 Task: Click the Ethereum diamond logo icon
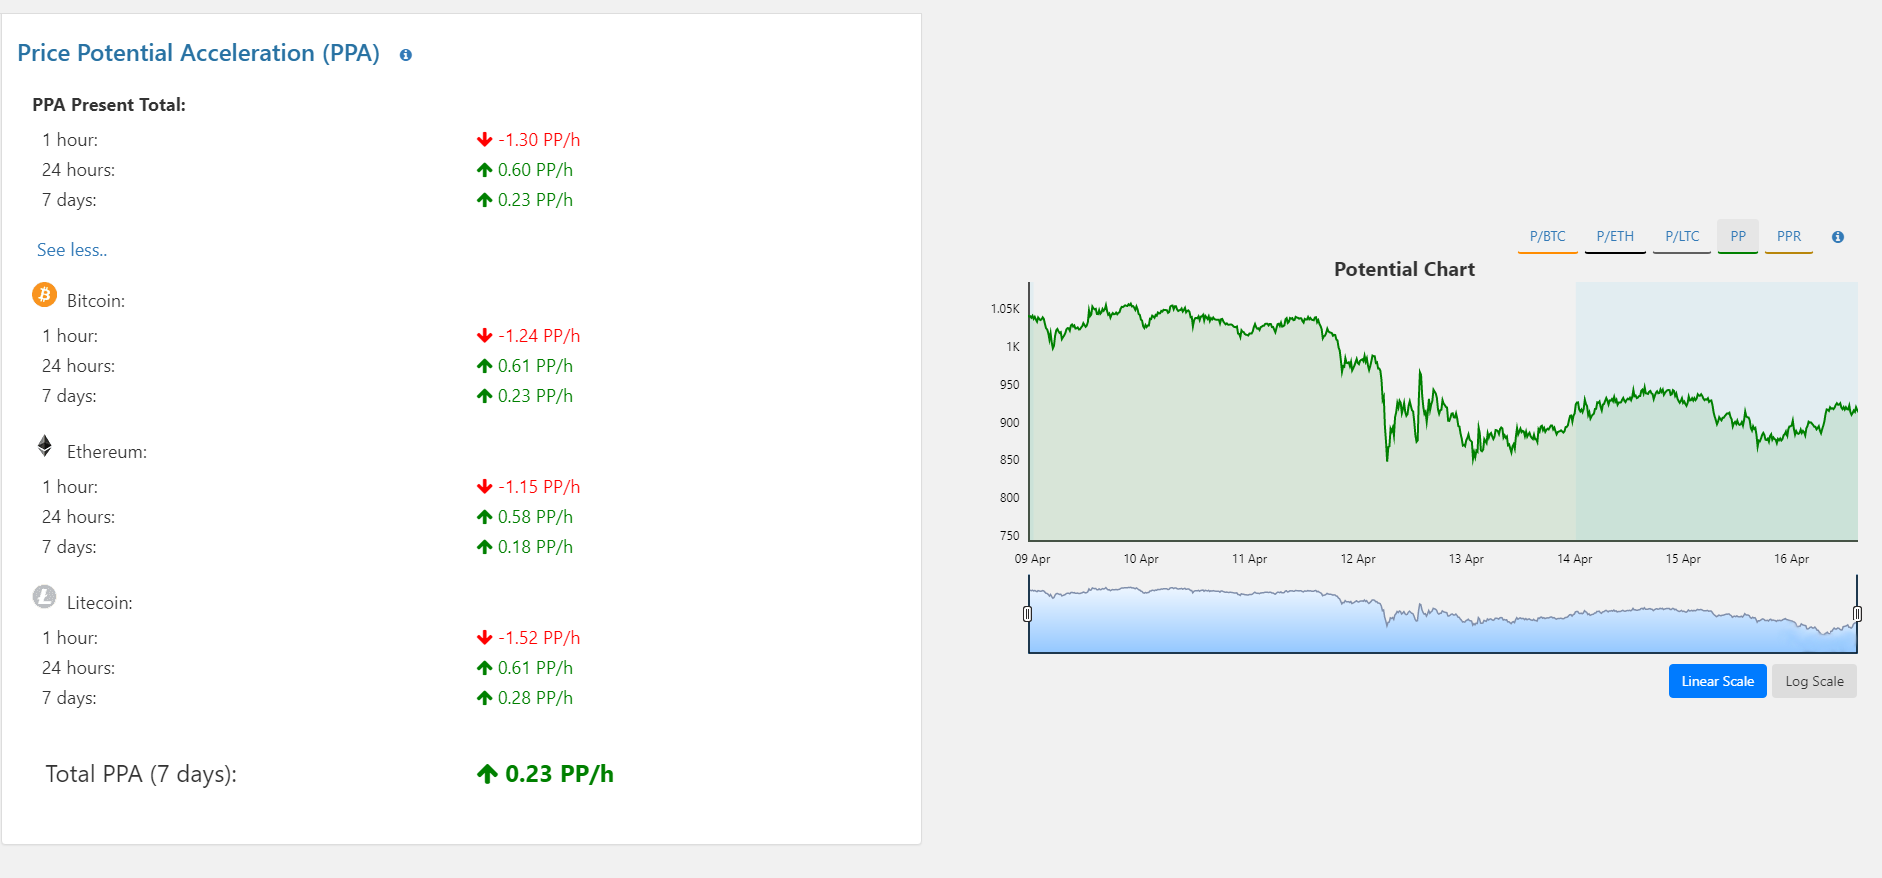(x=45, y=446)
